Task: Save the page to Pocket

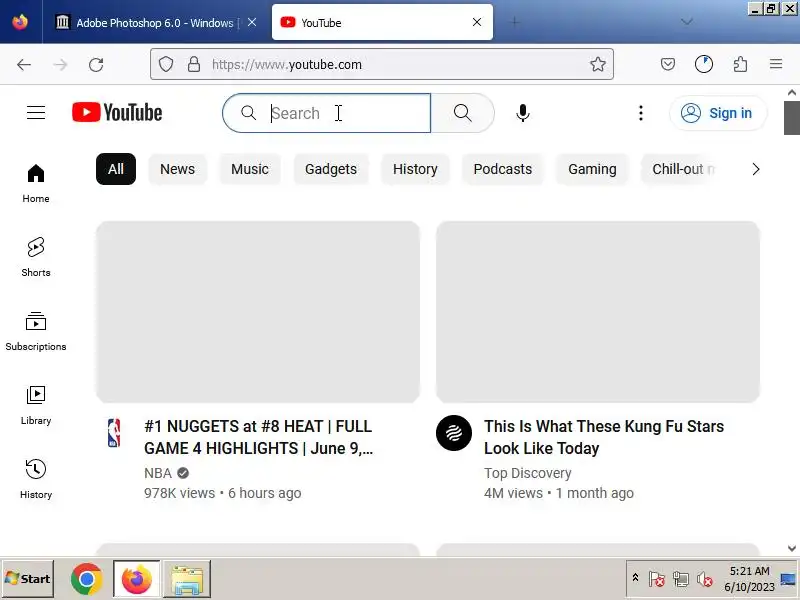Action: click(668, 64)
